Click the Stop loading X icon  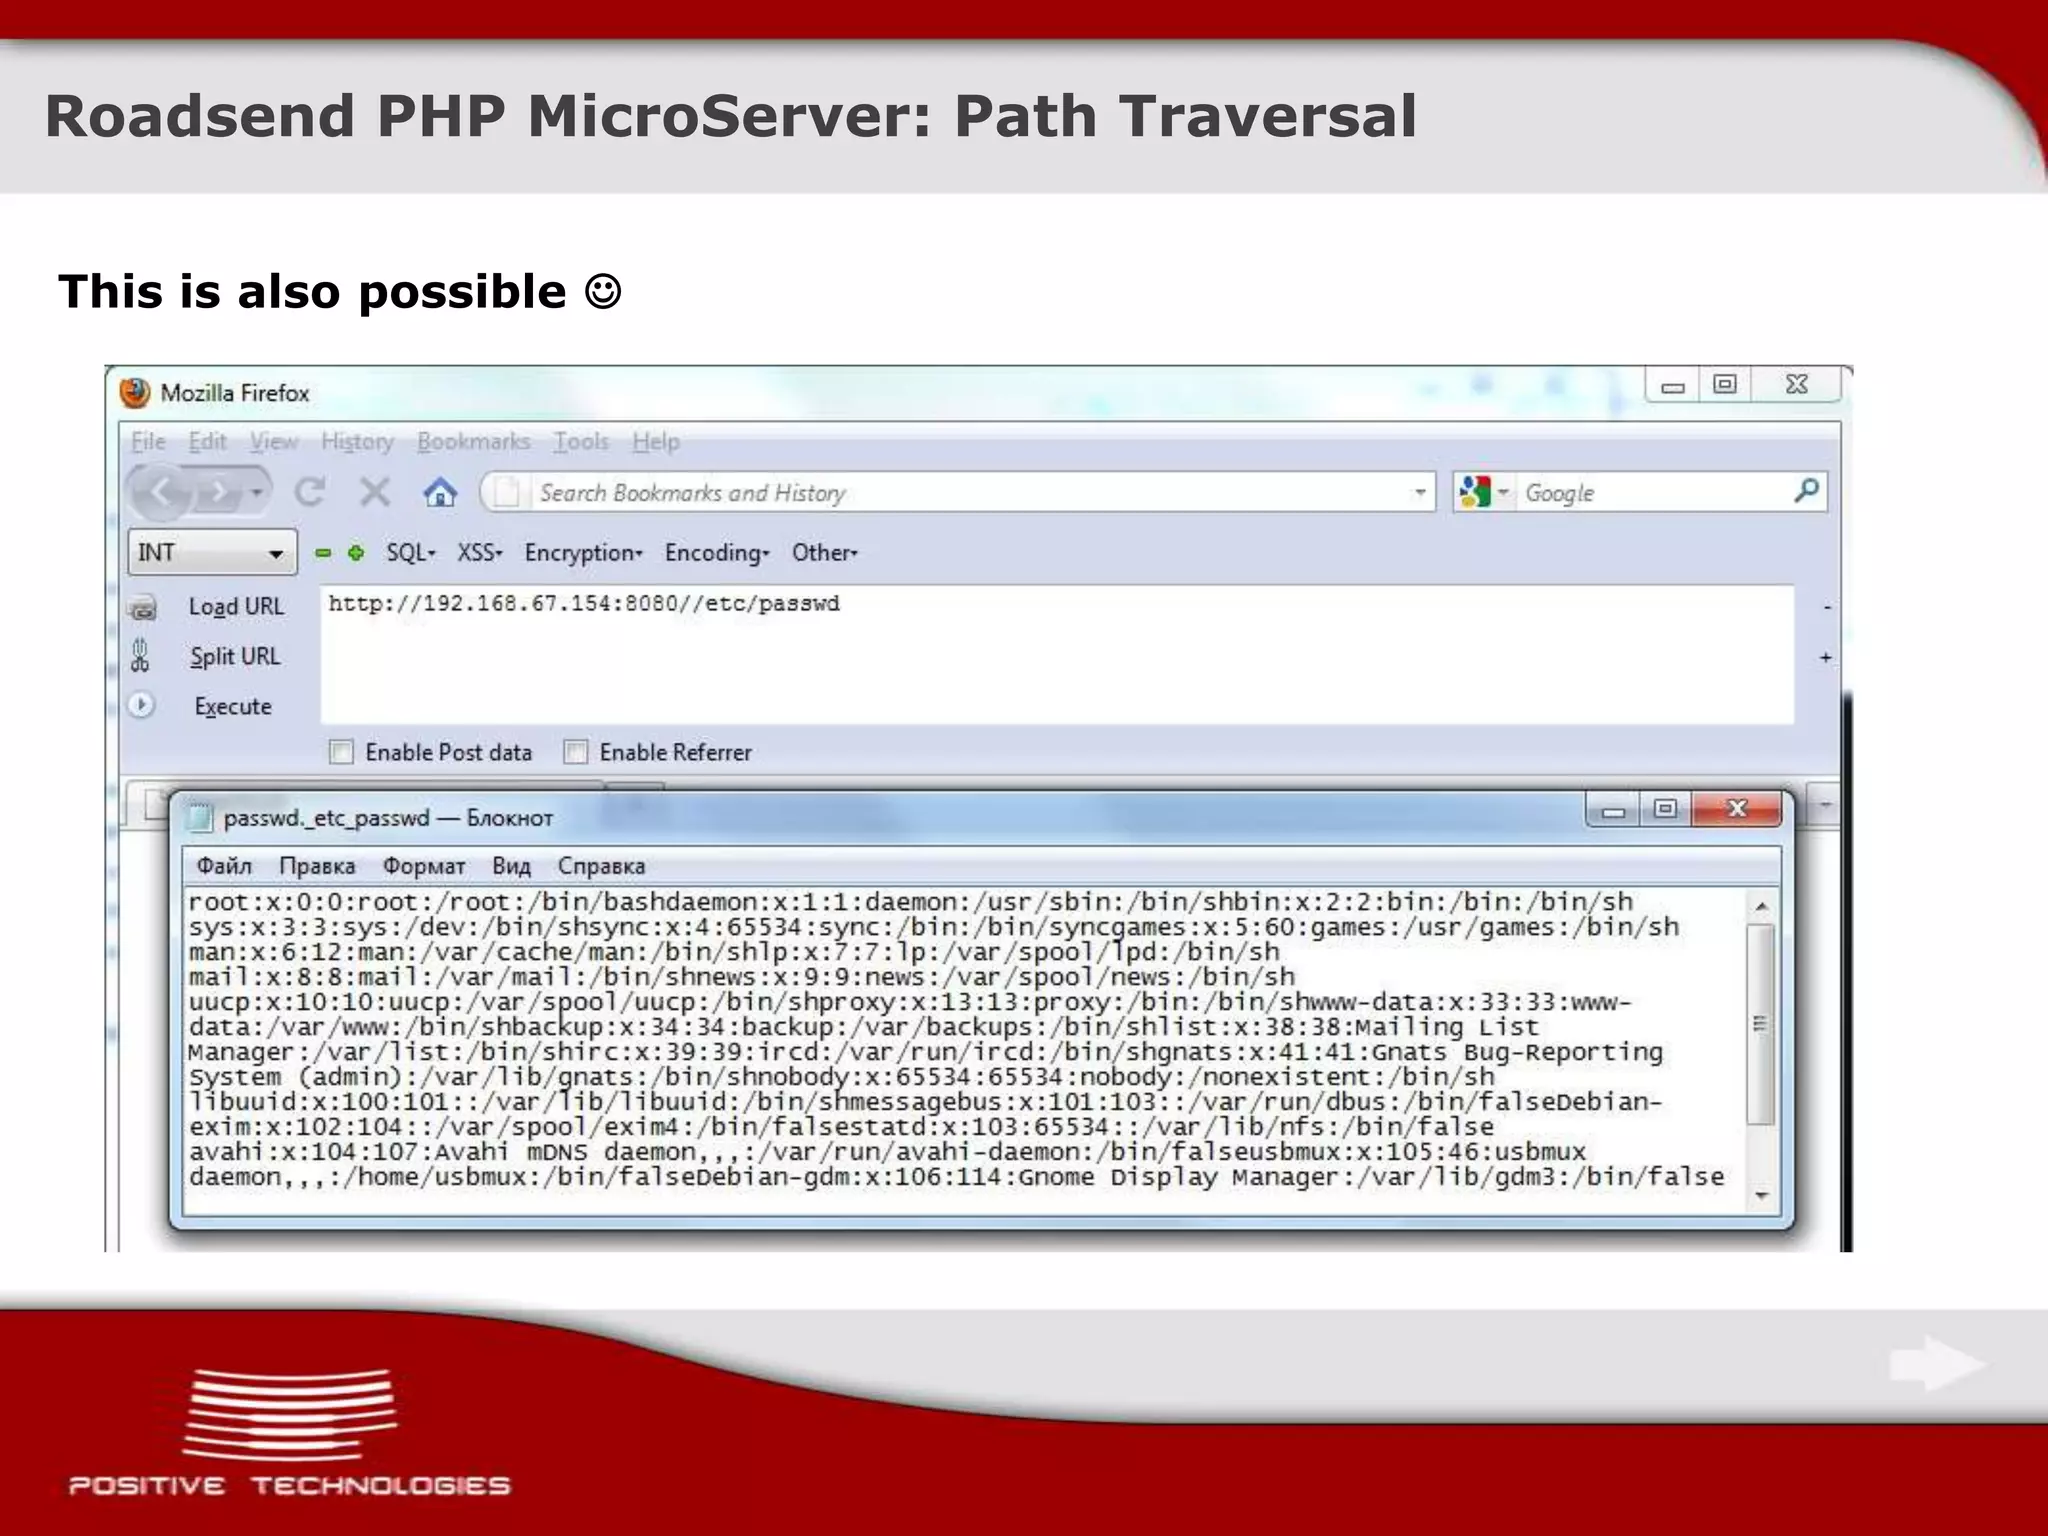click(x=375, y=492)
